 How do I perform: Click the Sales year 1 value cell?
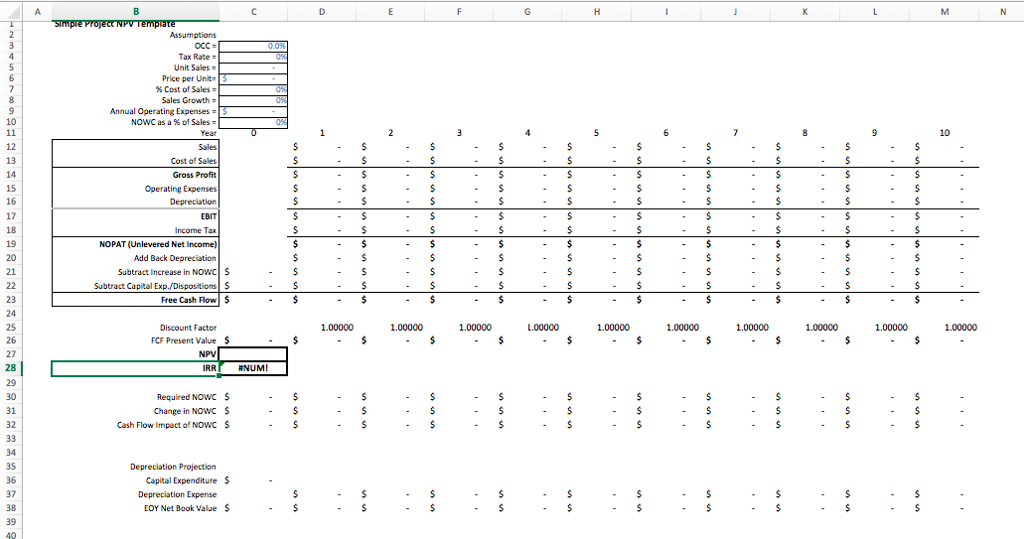click(322, 147)
